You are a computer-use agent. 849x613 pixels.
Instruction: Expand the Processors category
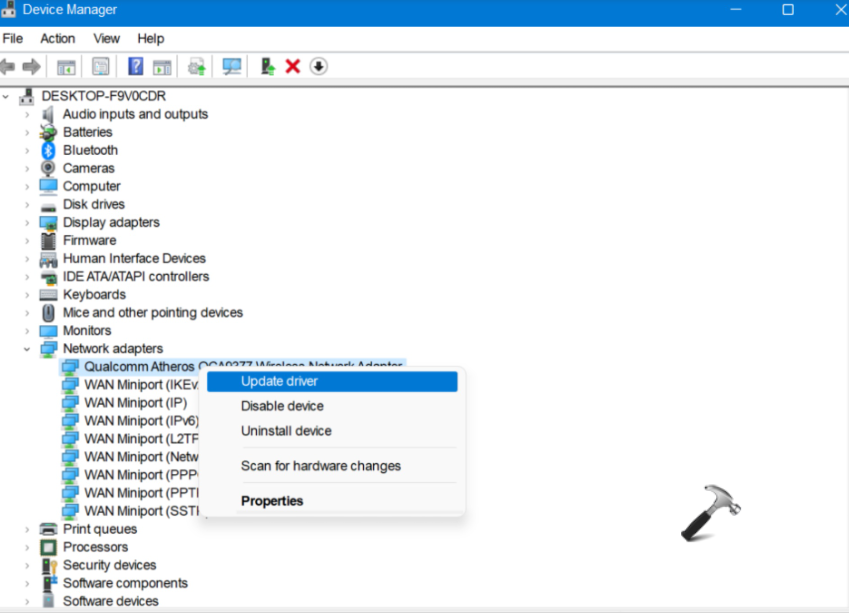point(27,547)
